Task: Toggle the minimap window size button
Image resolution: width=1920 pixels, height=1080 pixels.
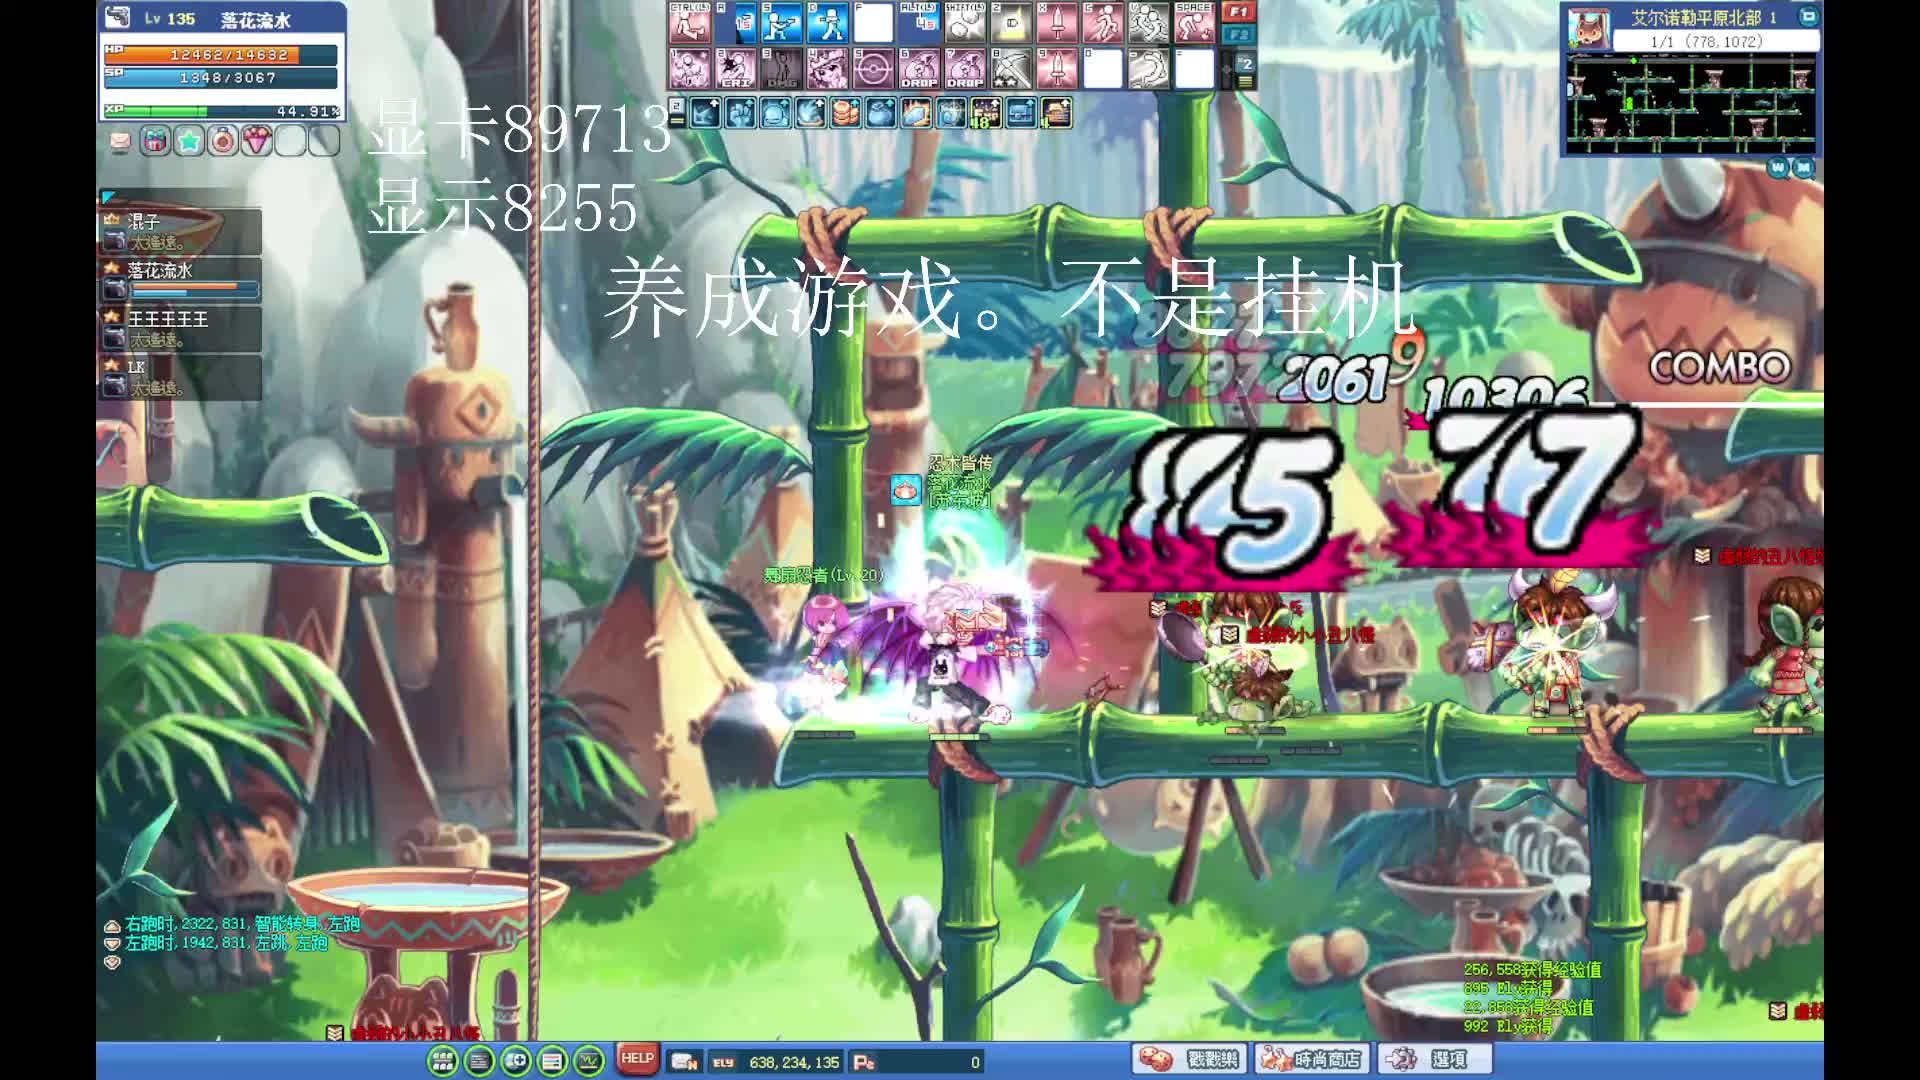Action: coord(1808,16)
